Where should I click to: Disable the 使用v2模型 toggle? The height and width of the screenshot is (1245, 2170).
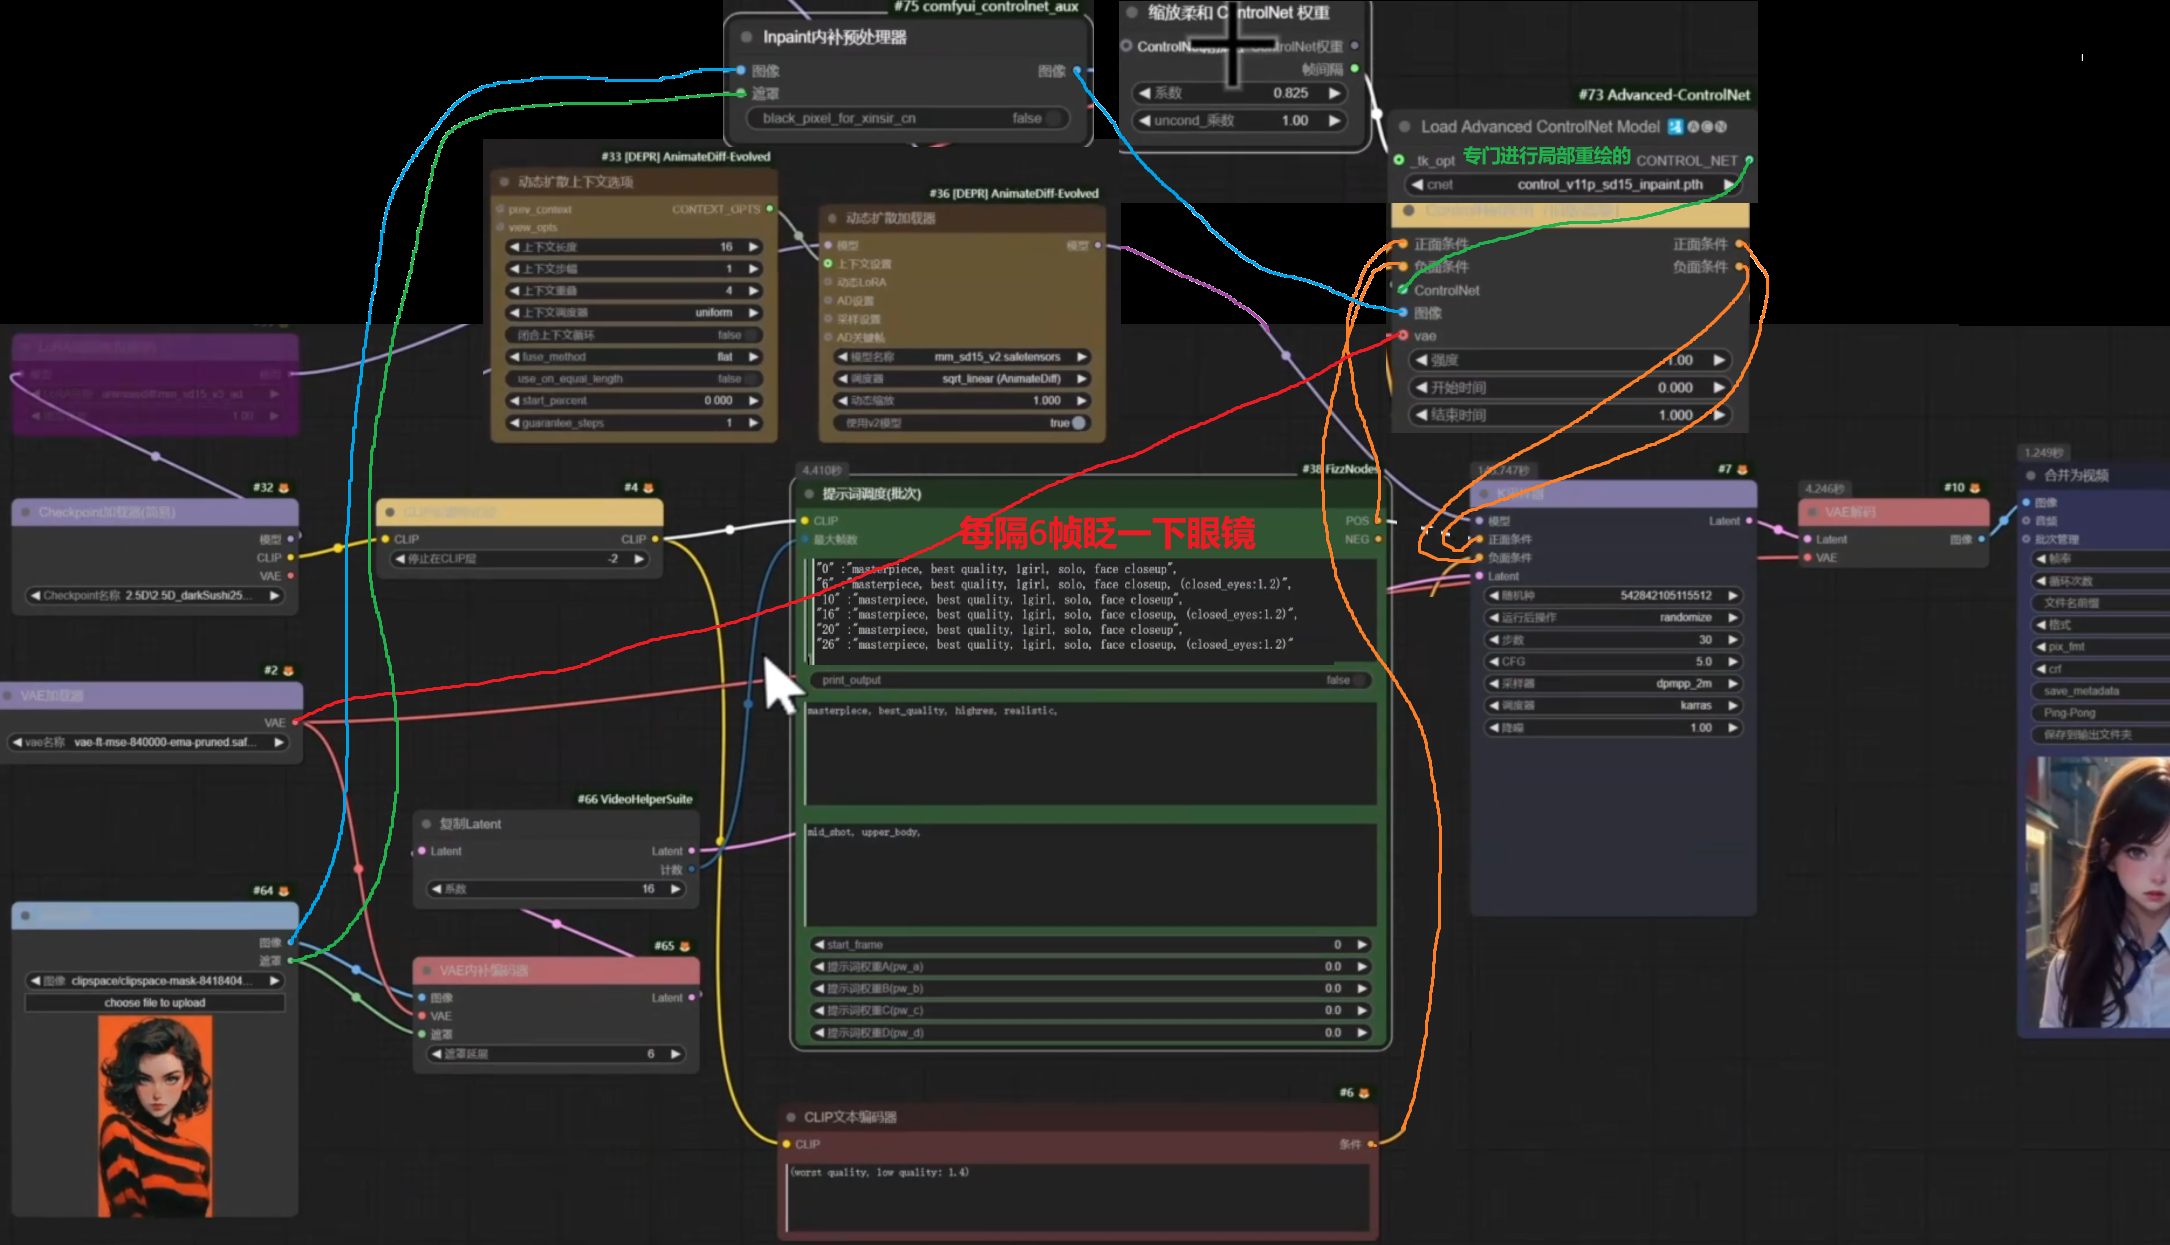pyautogui.click(x=1078, y=423)
